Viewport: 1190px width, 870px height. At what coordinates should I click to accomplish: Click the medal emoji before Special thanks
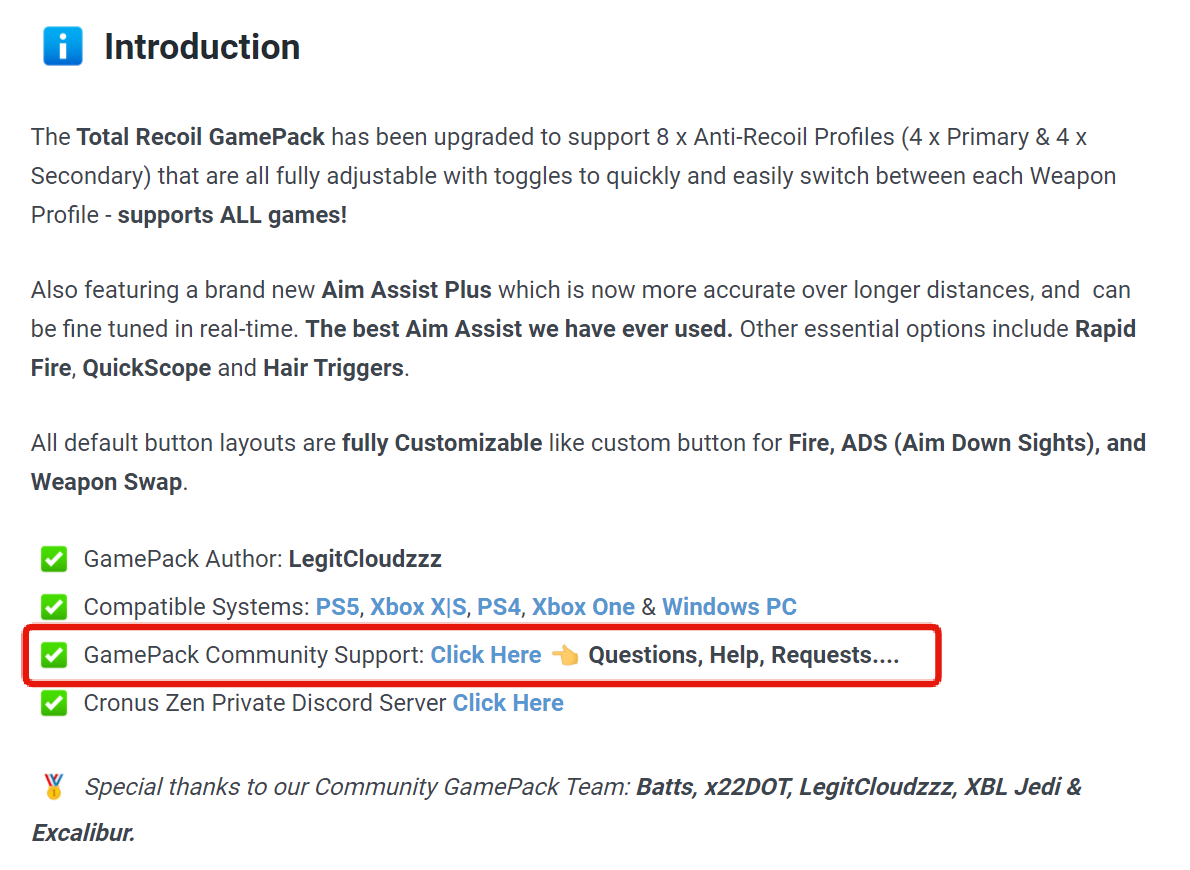pos(54,787)
